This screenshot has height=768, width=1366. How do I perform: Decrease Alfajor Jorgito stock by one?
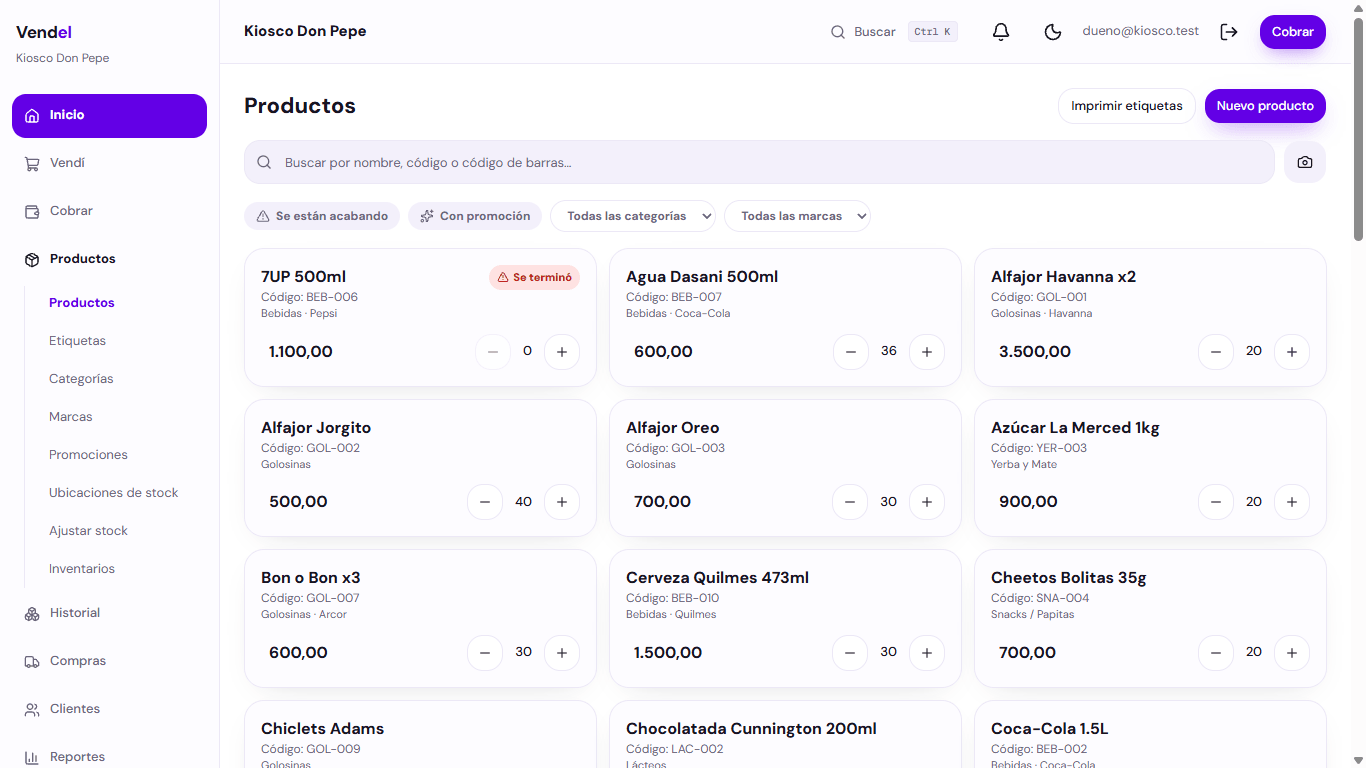pyautogui.click(x=485, y=502)
